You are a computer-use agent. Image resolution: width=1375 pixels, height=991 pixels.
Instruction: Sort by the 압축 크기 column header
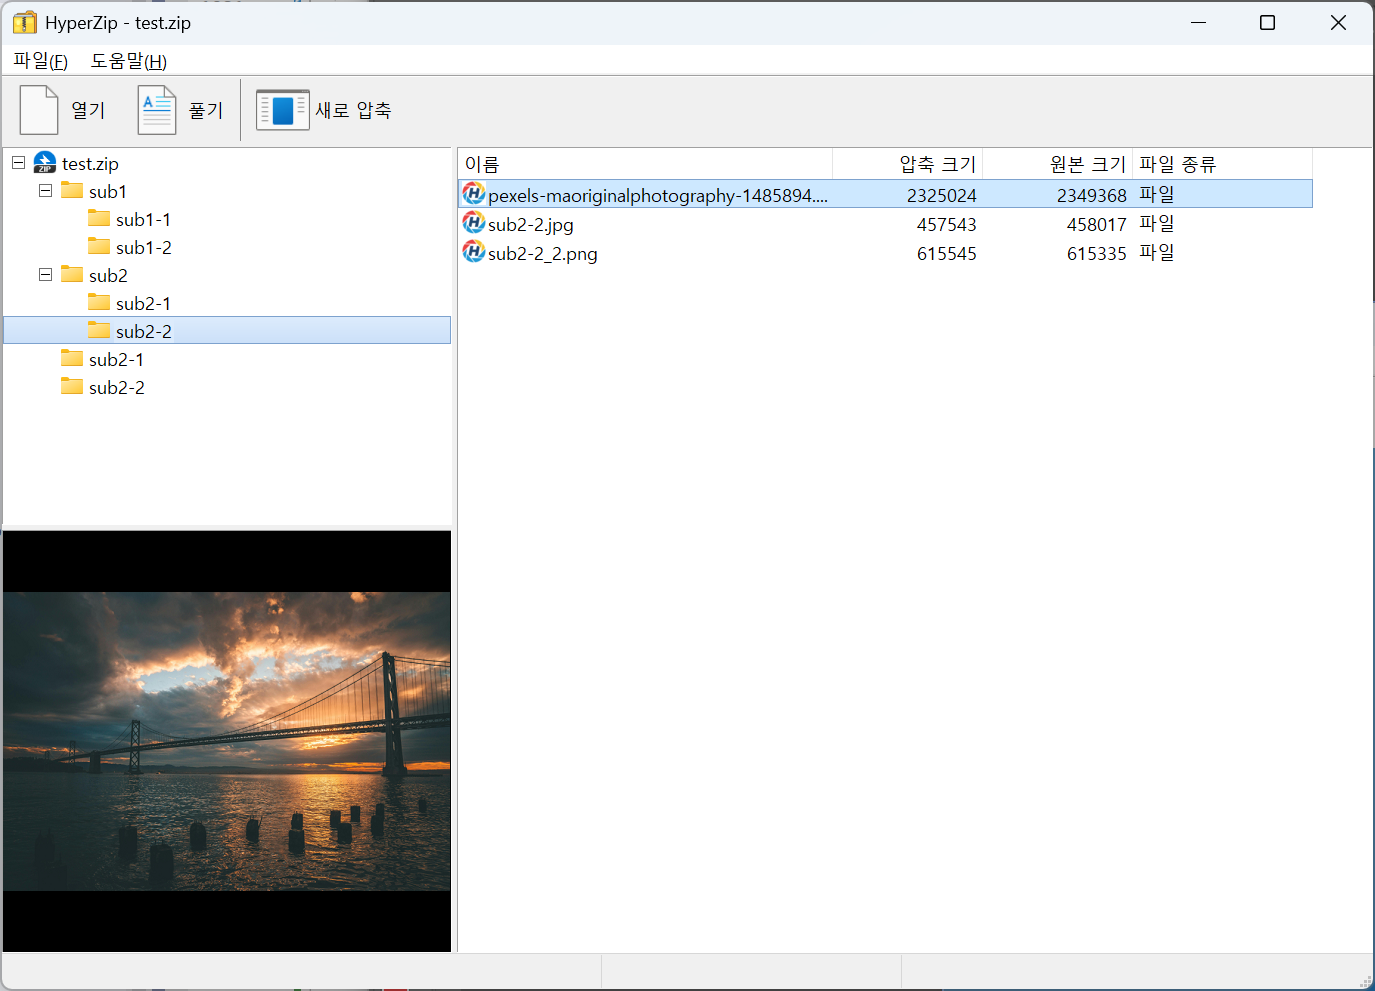[x=907, y=164]
